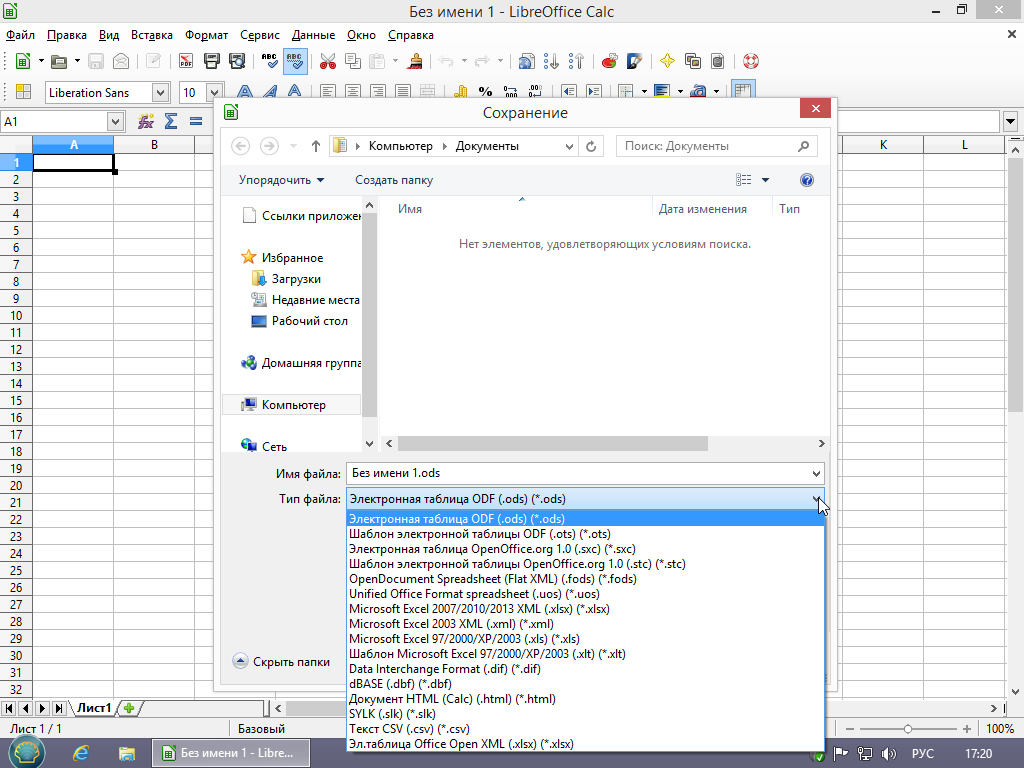Open the address path history dropdown
The image size is (1024, 768).
569,146
